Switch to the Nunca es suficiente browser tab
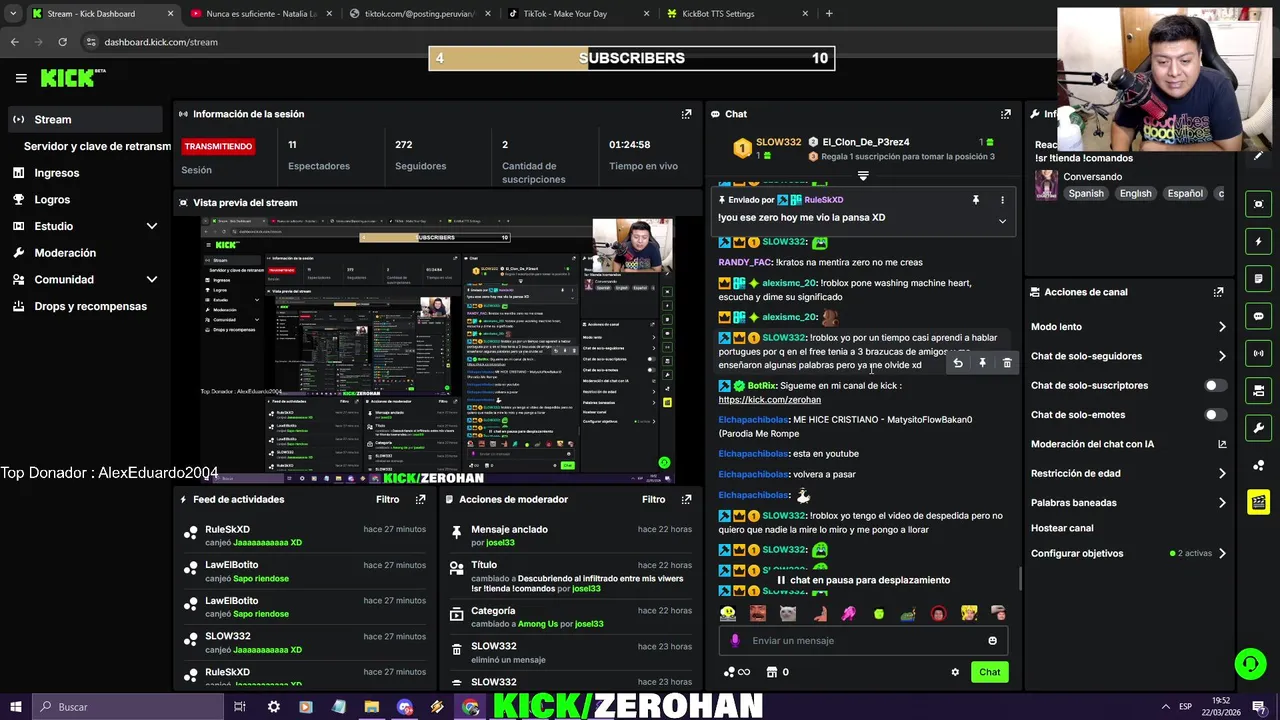This screenshot has height=720, width=1280. [258, 14]
